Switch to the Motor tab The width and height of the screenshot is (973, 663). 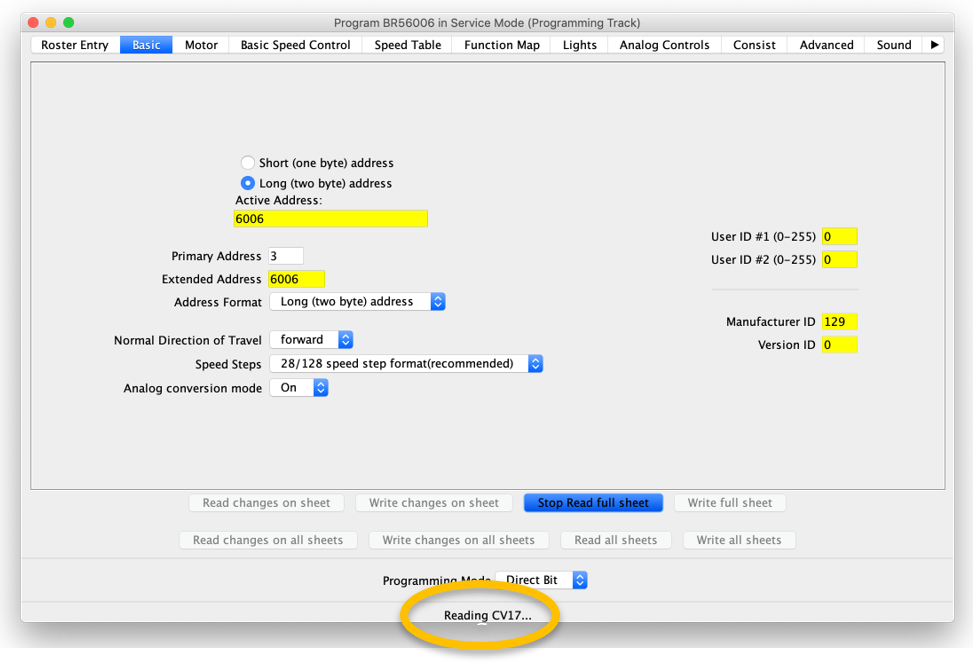pos(201,45)
